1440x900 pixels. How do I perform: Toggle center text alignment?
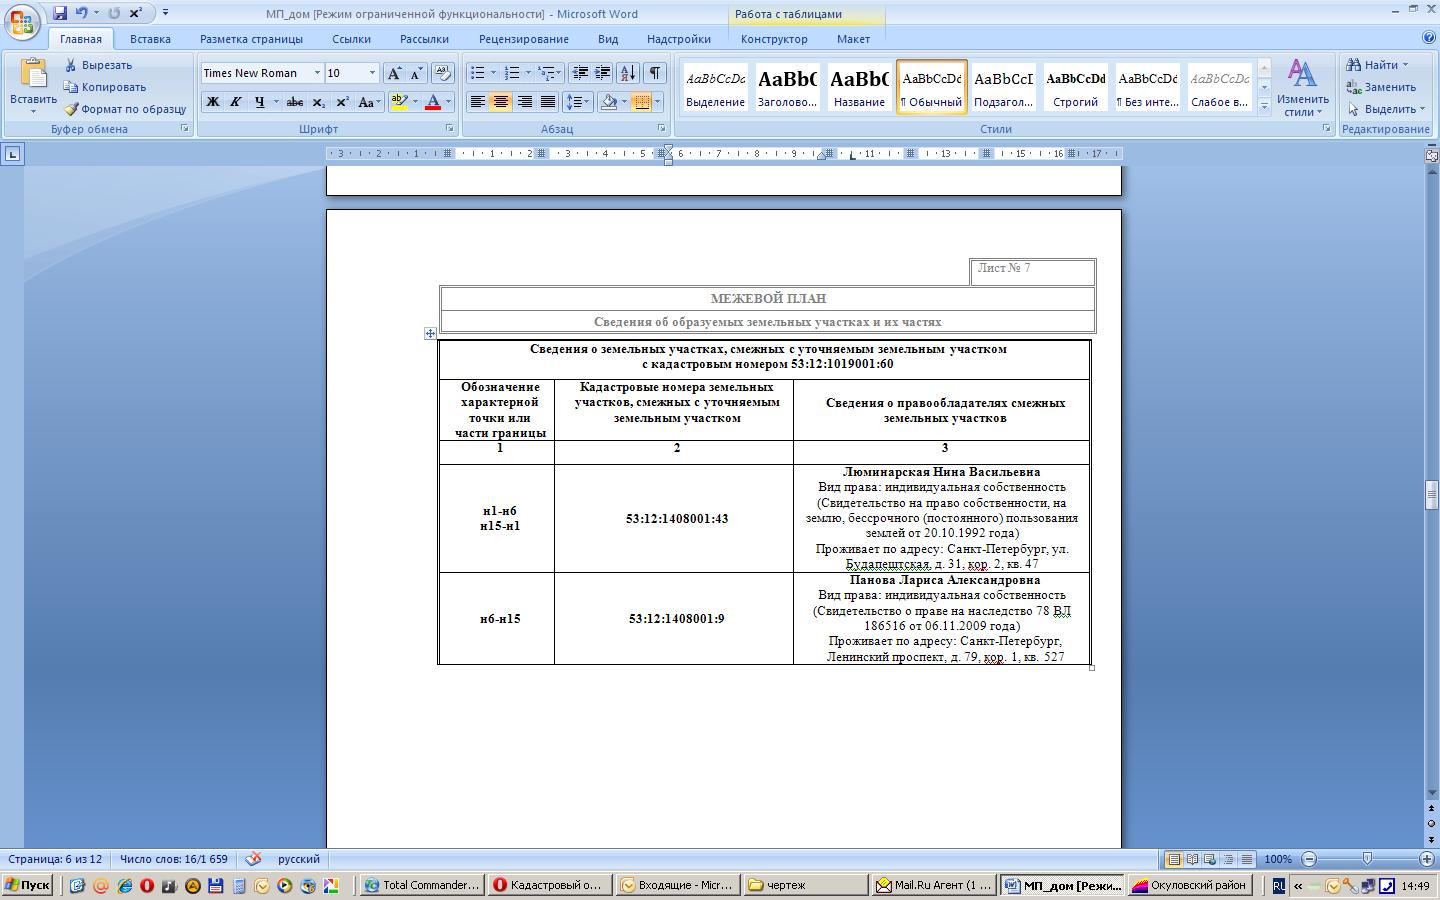[x=500, y=102]
